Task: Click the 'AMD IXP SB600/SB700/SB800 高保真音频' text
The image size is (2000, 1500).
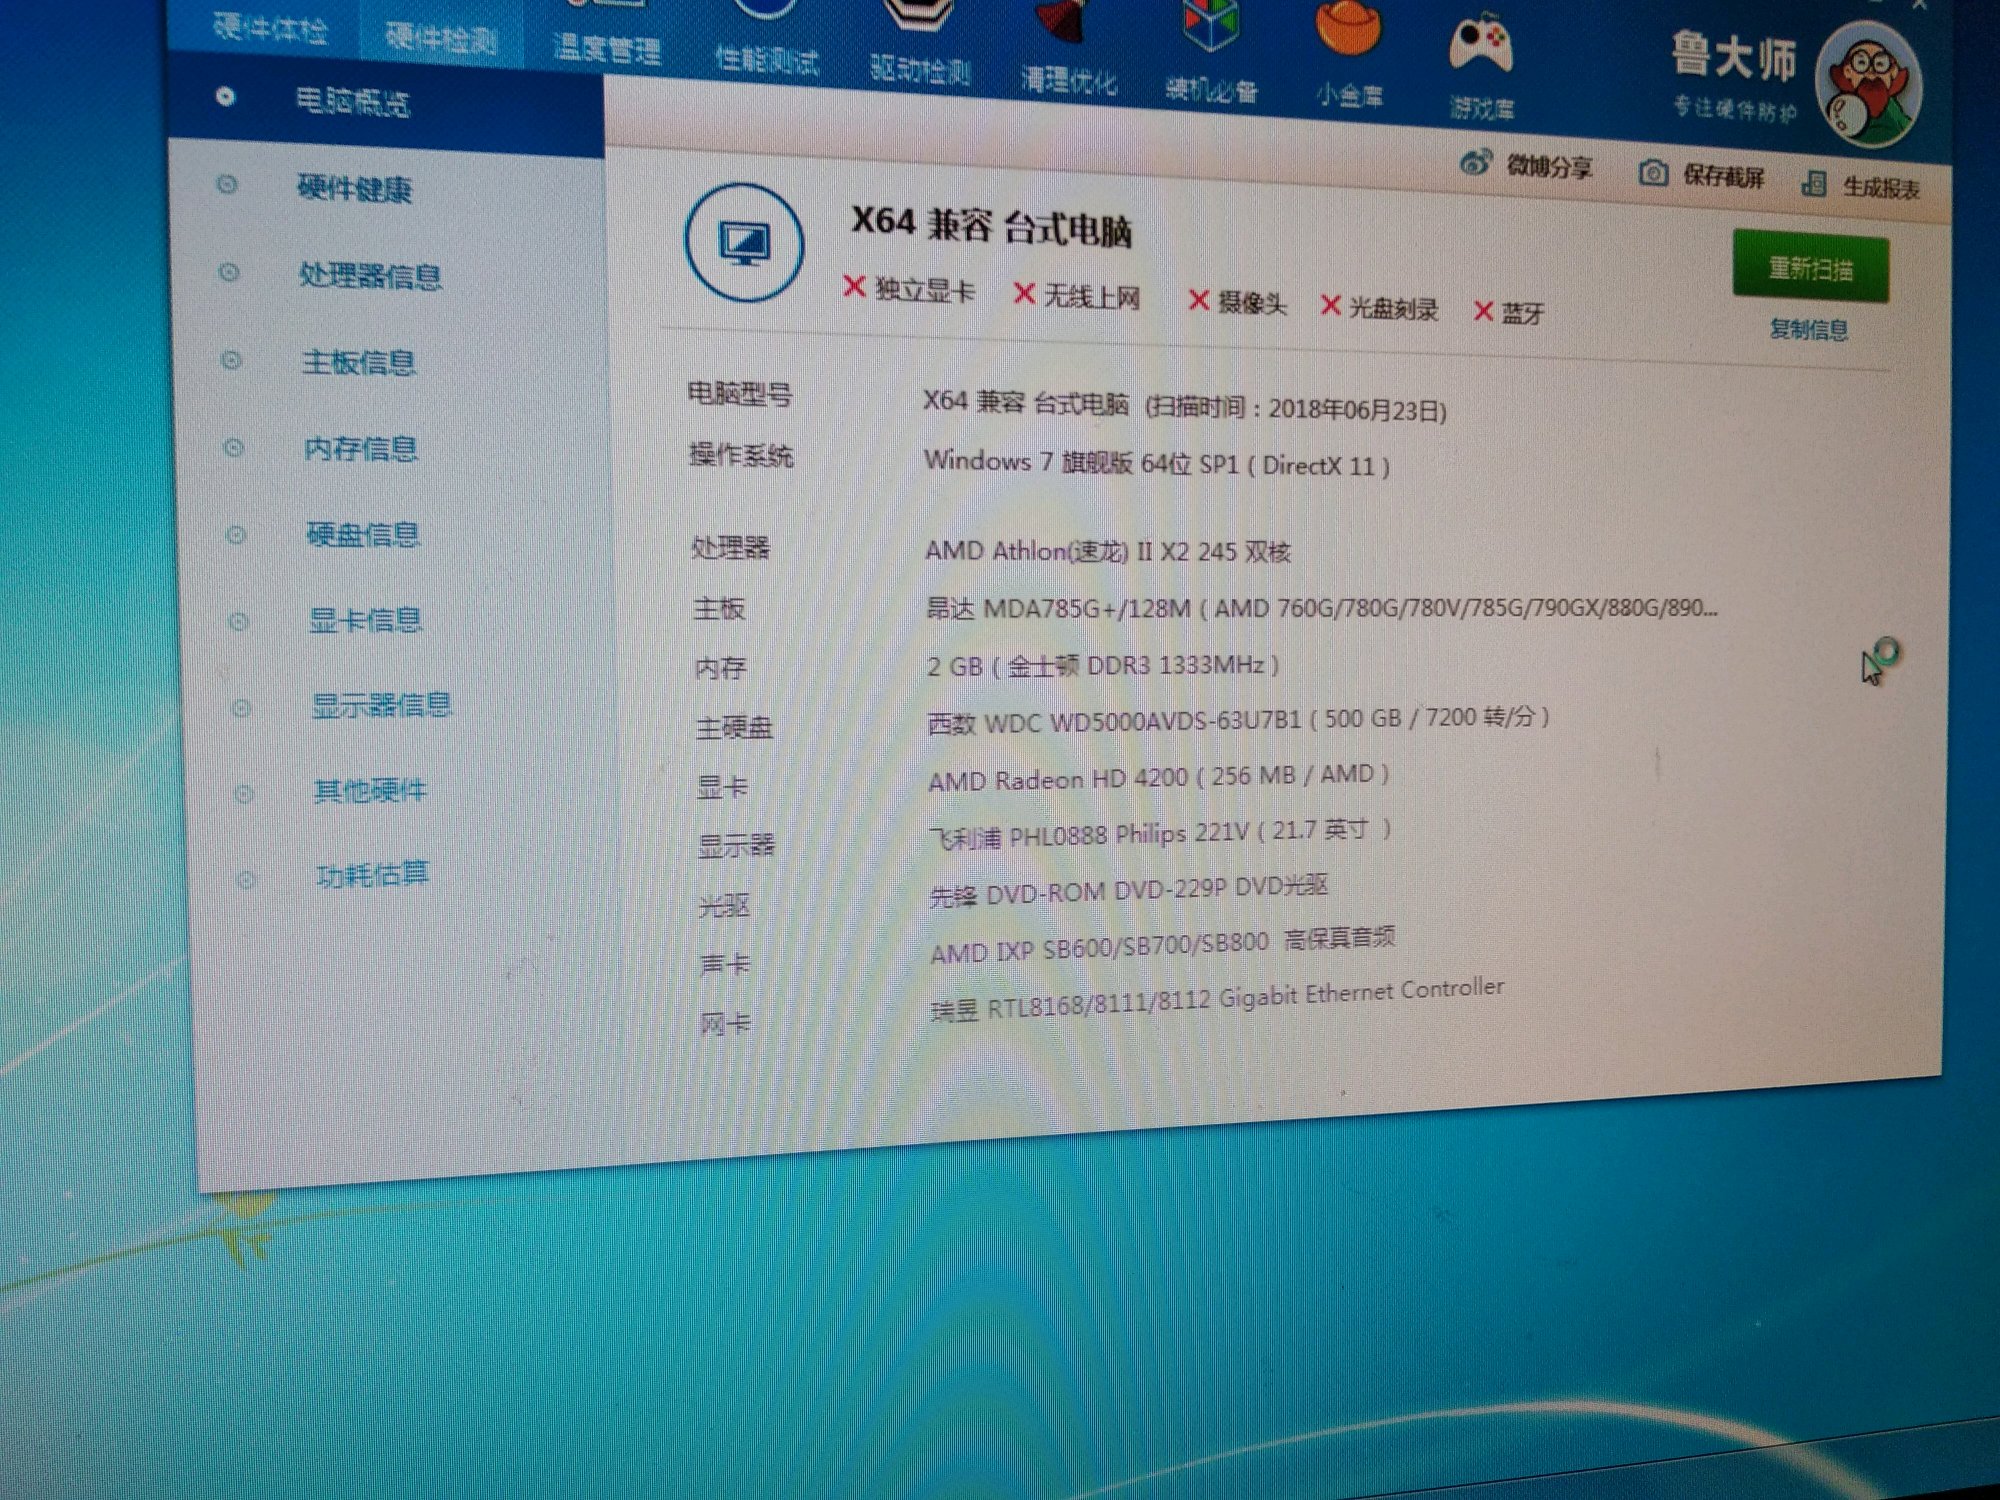Action: 1163,945
